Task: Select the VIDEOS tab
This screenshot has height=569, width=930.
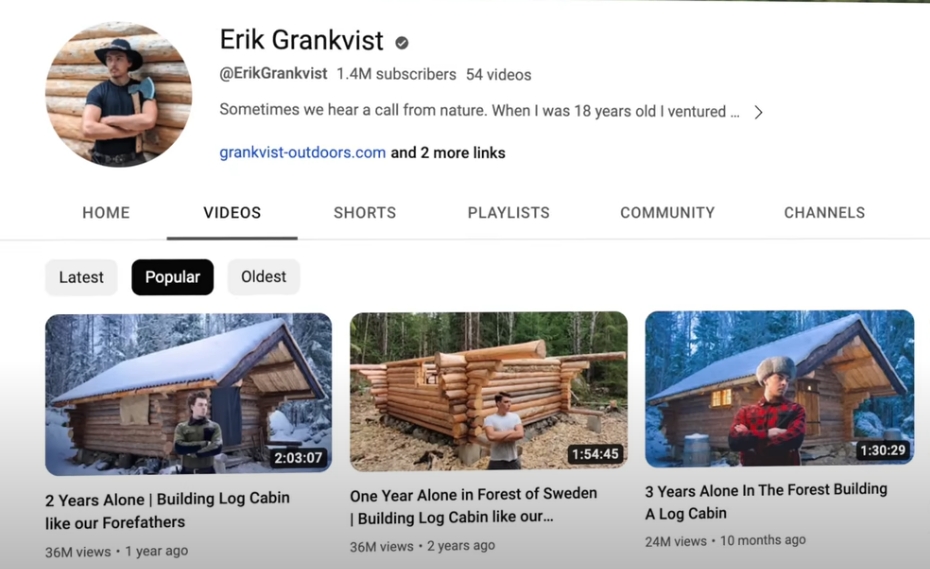Action: 232,212
